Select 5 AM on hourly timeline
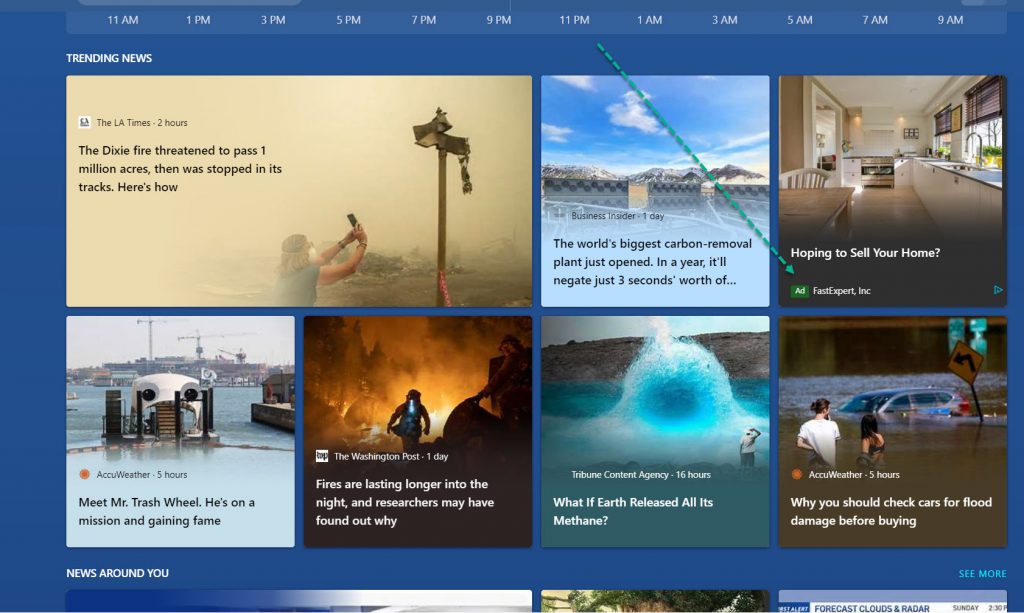This screenshot has height=613, width=1024. click(799, 20)
